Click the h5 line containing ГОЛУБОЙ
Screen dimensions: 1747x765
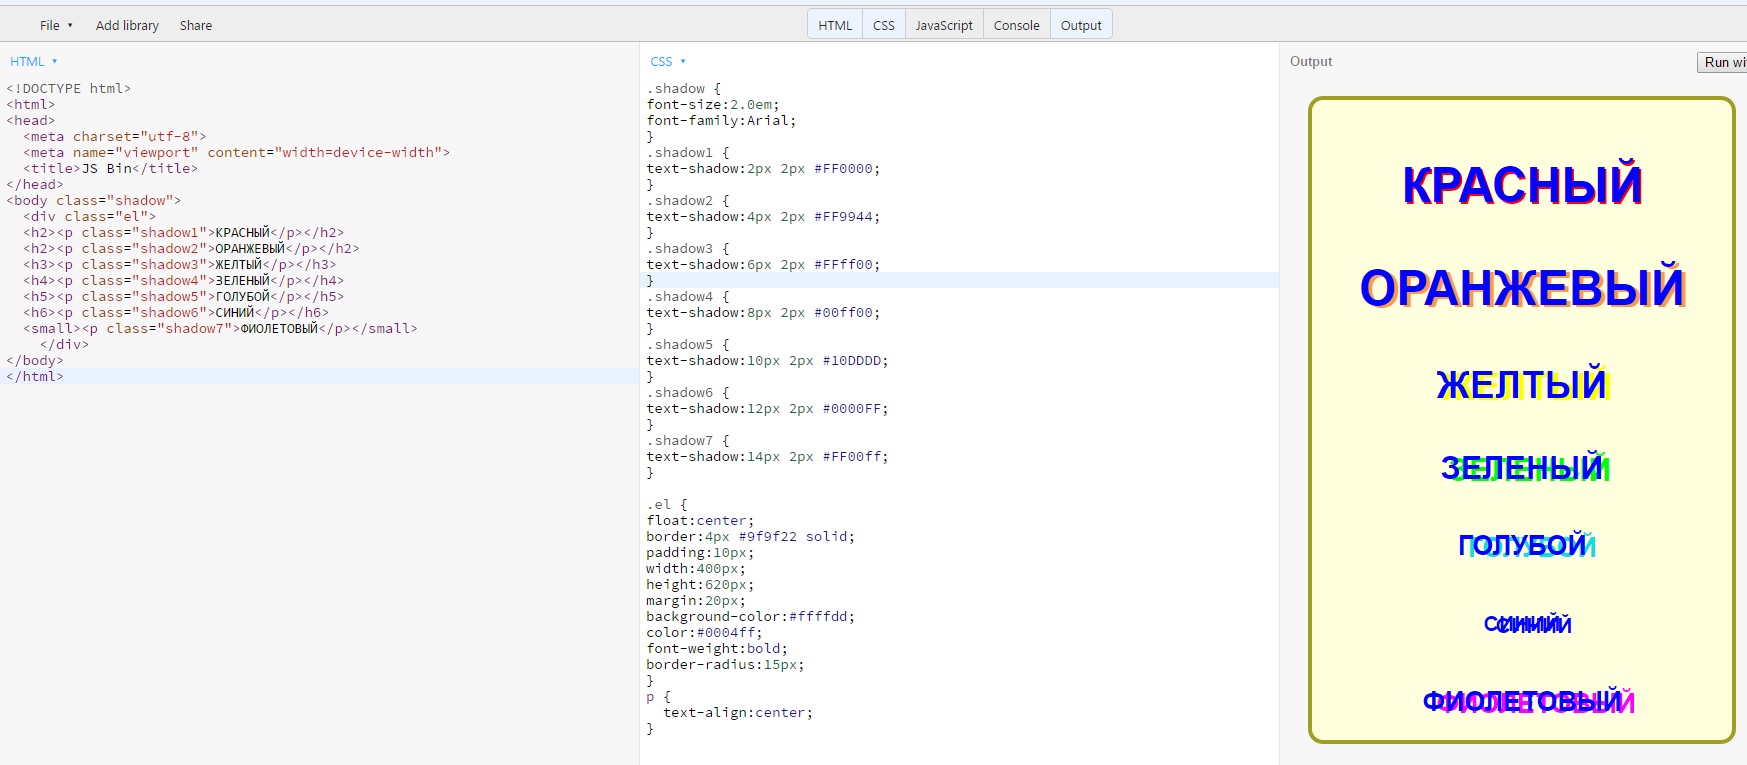click(183, 296)
